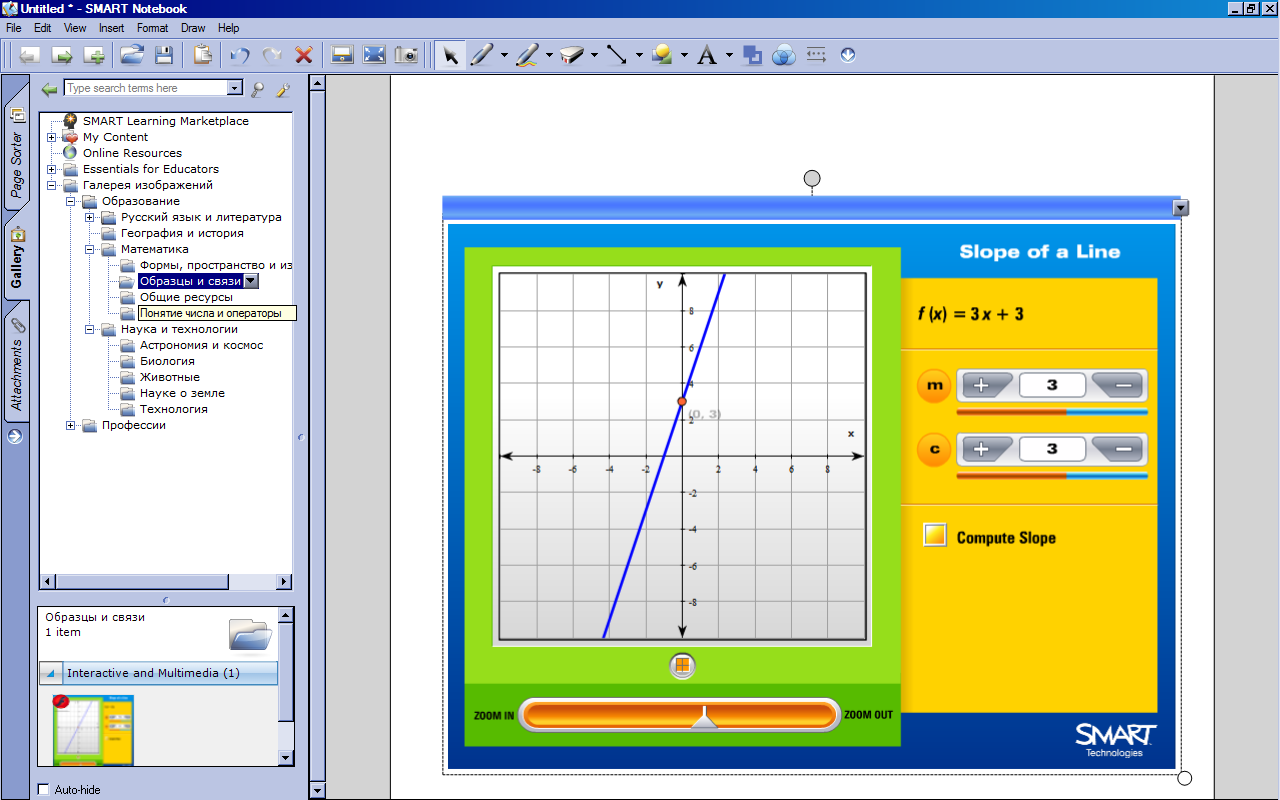The height and width of the screenshot is (800, 1280).
Task: Open the View menu
Action: click(x=75, y=28)
